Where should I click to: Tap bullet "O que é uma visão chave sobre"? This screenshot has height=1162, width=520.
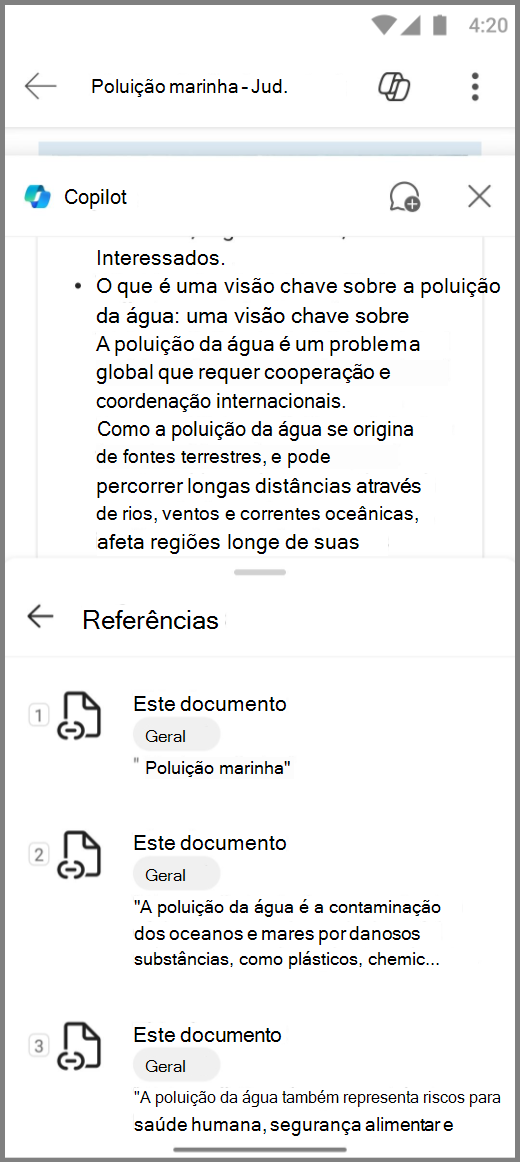point(299,286)
